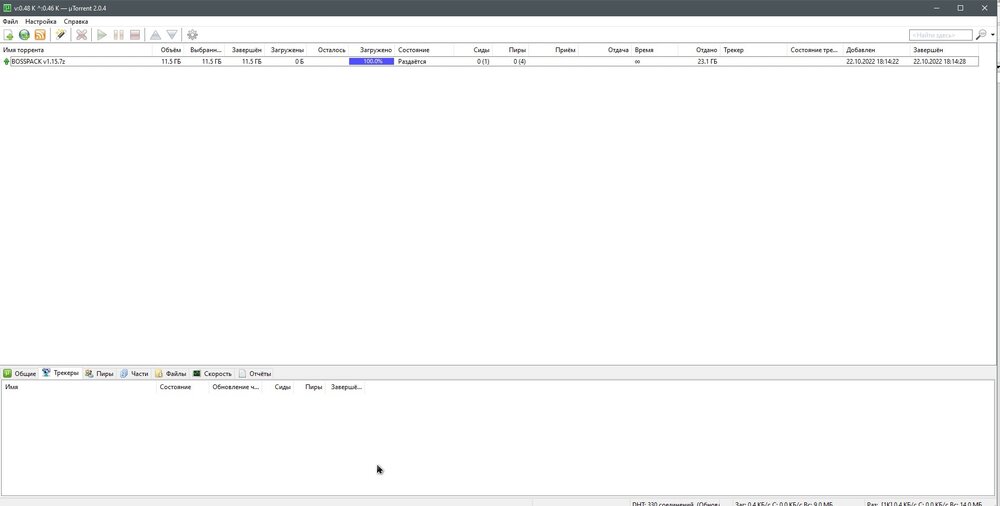The image size is (1000, 506).
Task: Click the Раздаётся status cell
Action: [412, 62]
